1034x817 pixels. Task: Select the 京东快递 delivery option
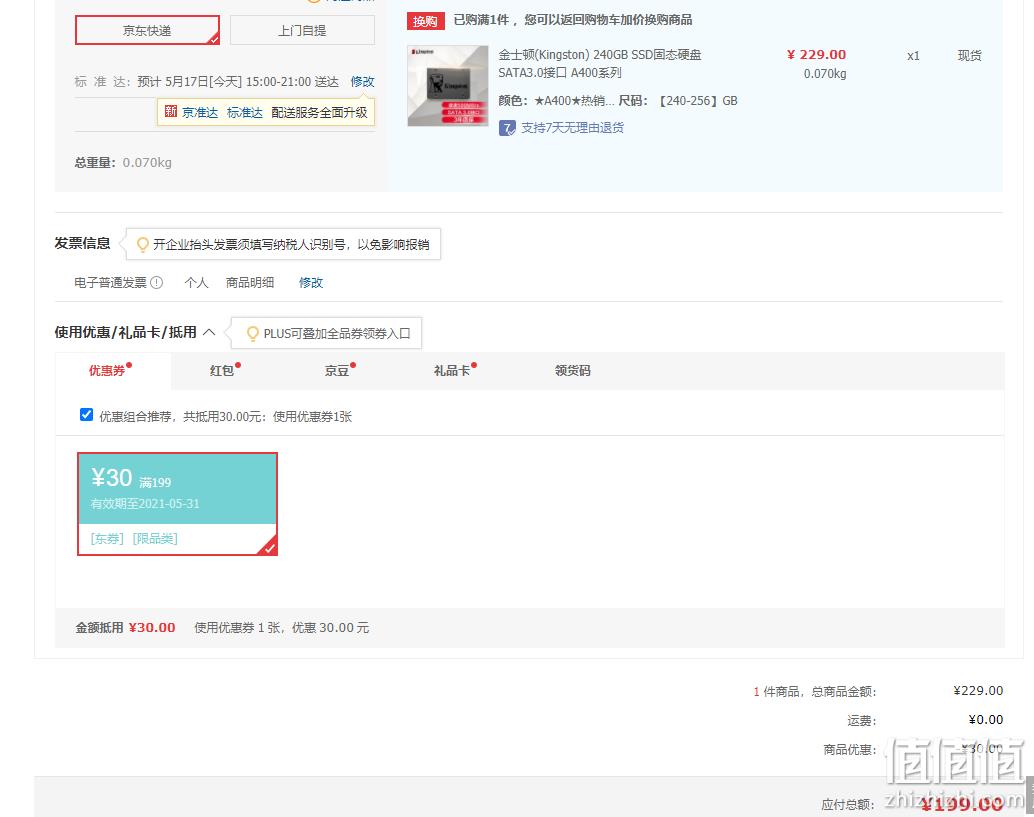click(x=147, y=30)
